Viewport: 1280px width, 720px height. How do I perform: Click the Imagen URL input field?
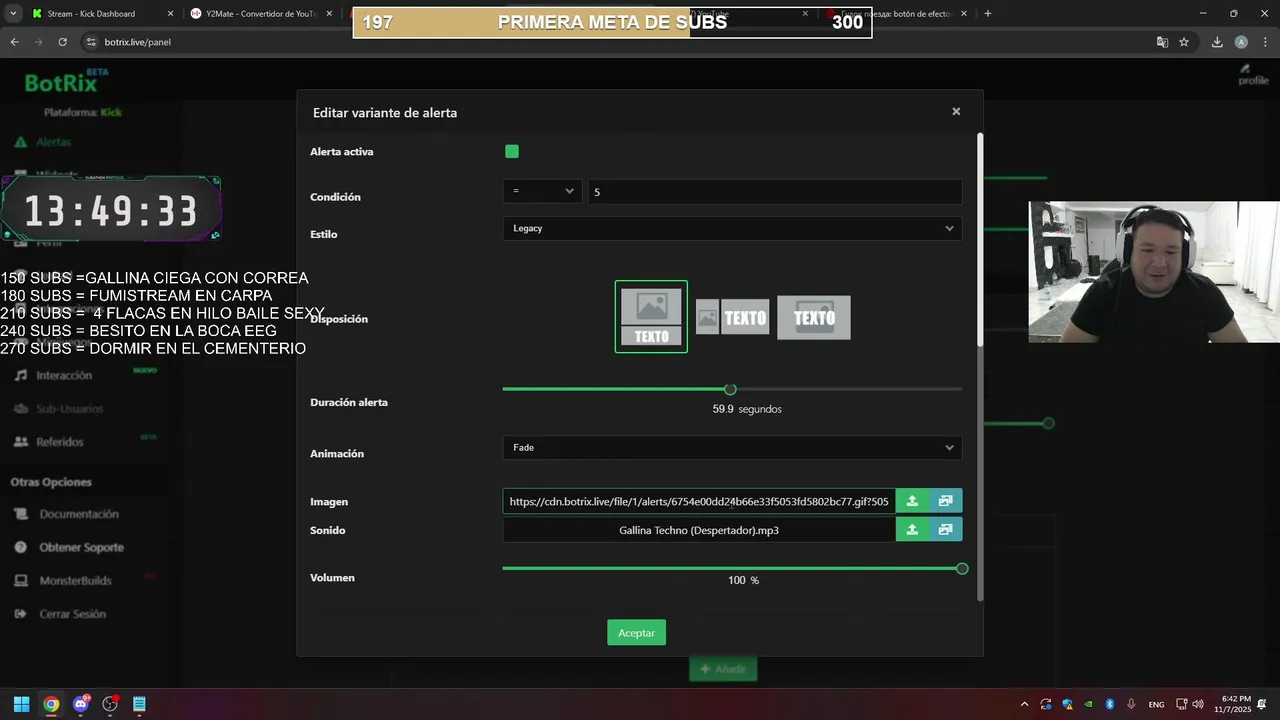699,502
